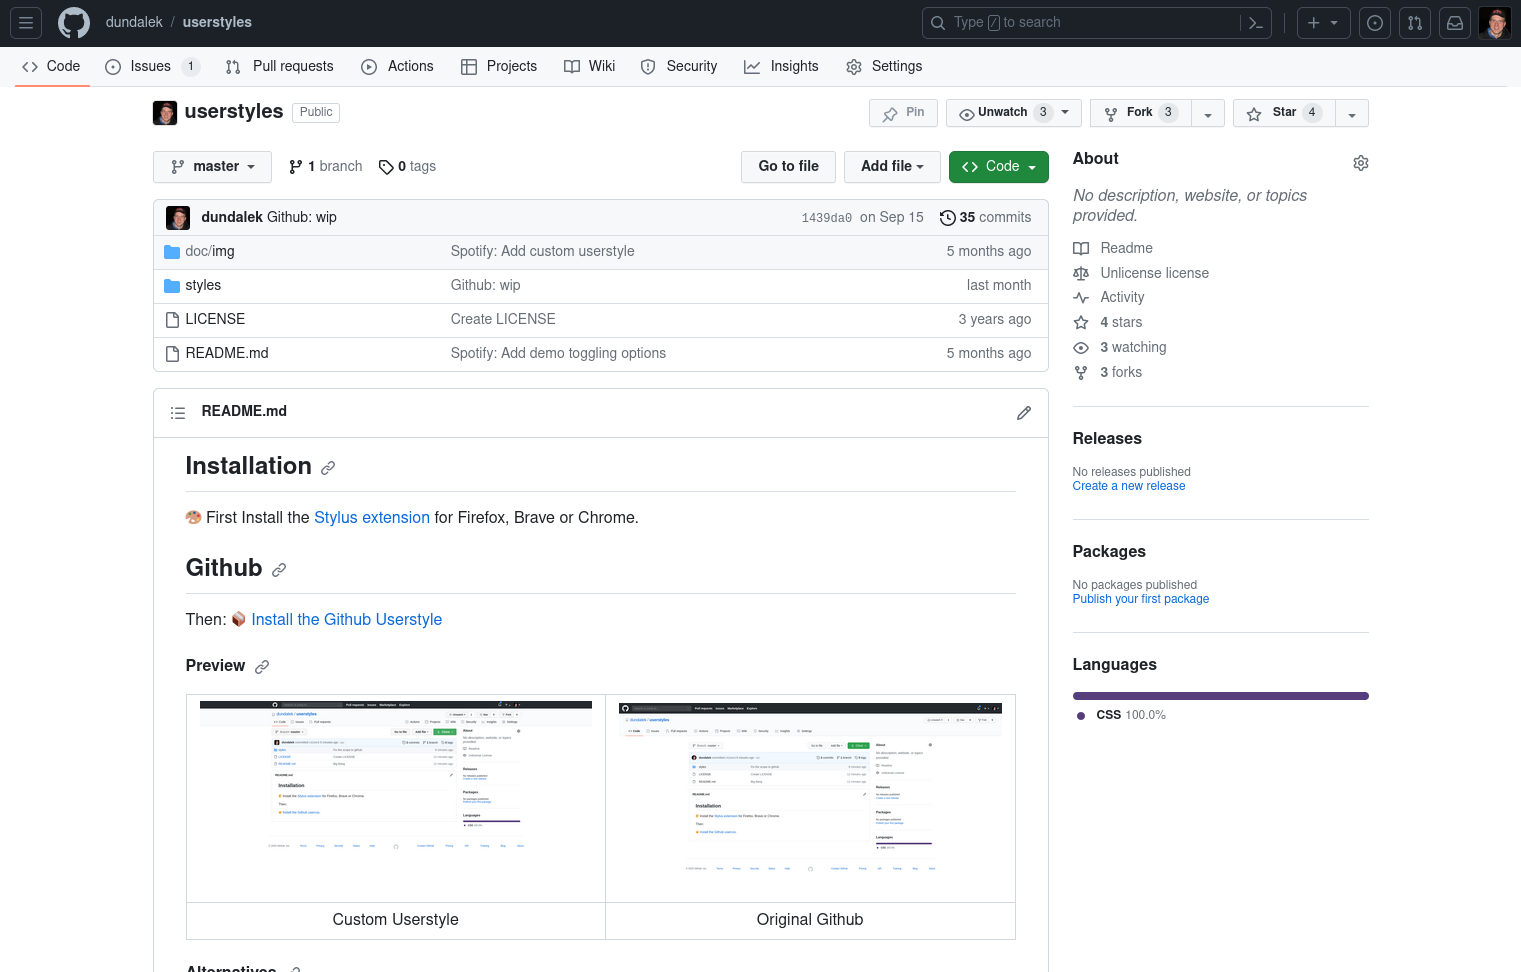The image size is (1521, 972).
Task: Pin this repository
Action: 903,113
